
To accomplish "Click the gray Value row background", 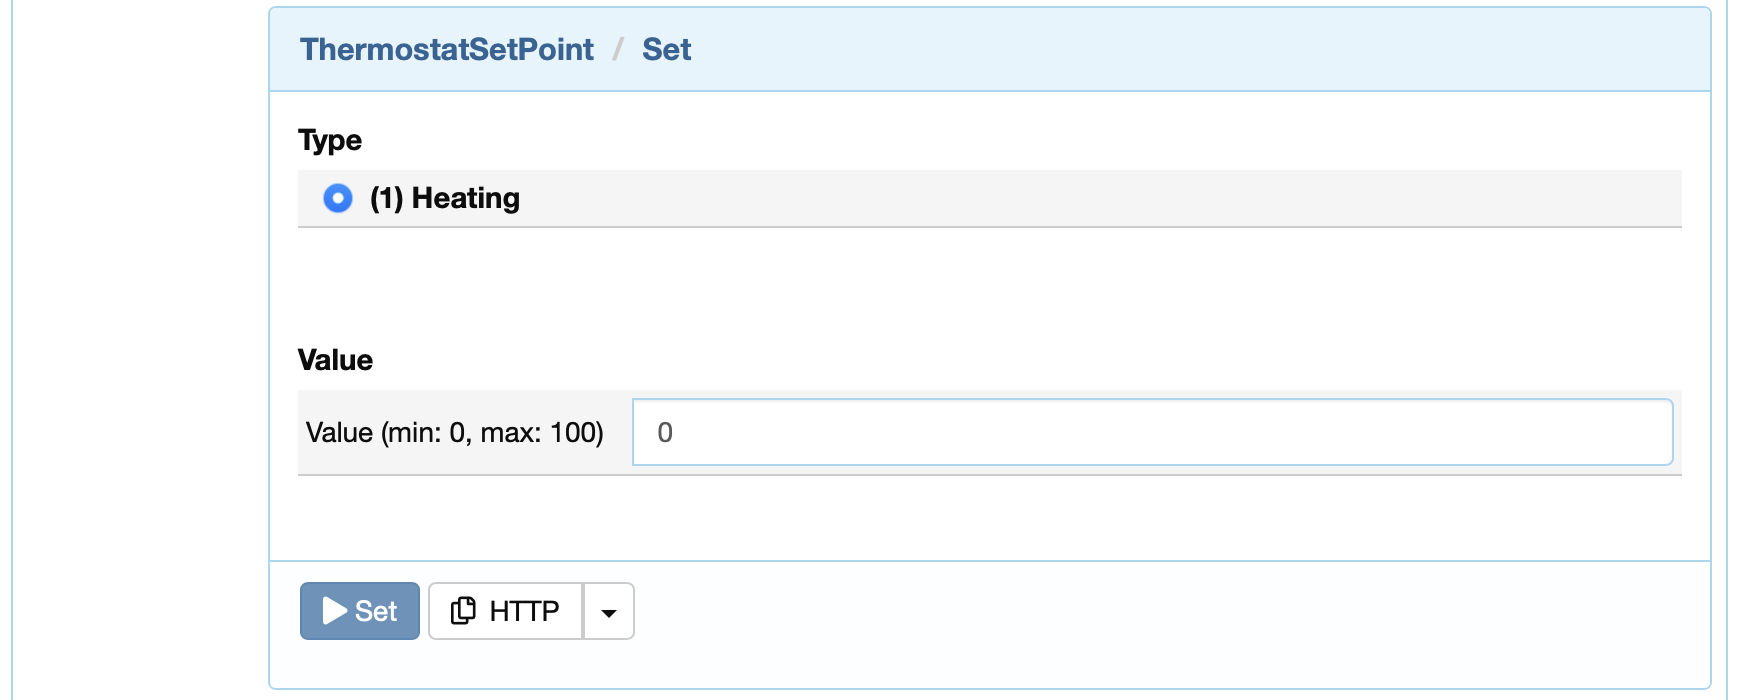I will click(x=990, y=432).
